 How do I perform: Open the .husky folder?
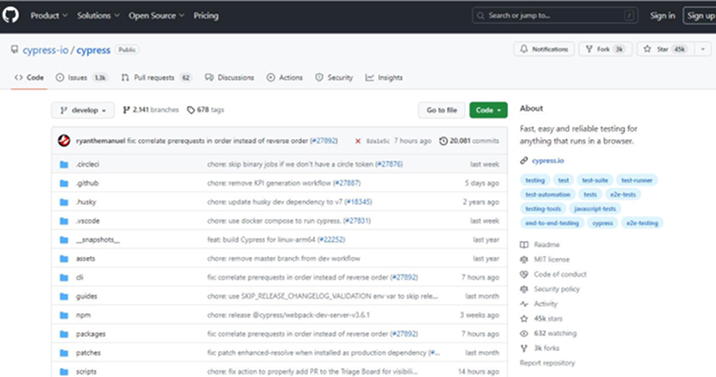pyautogui.click(x=86, y=202)
